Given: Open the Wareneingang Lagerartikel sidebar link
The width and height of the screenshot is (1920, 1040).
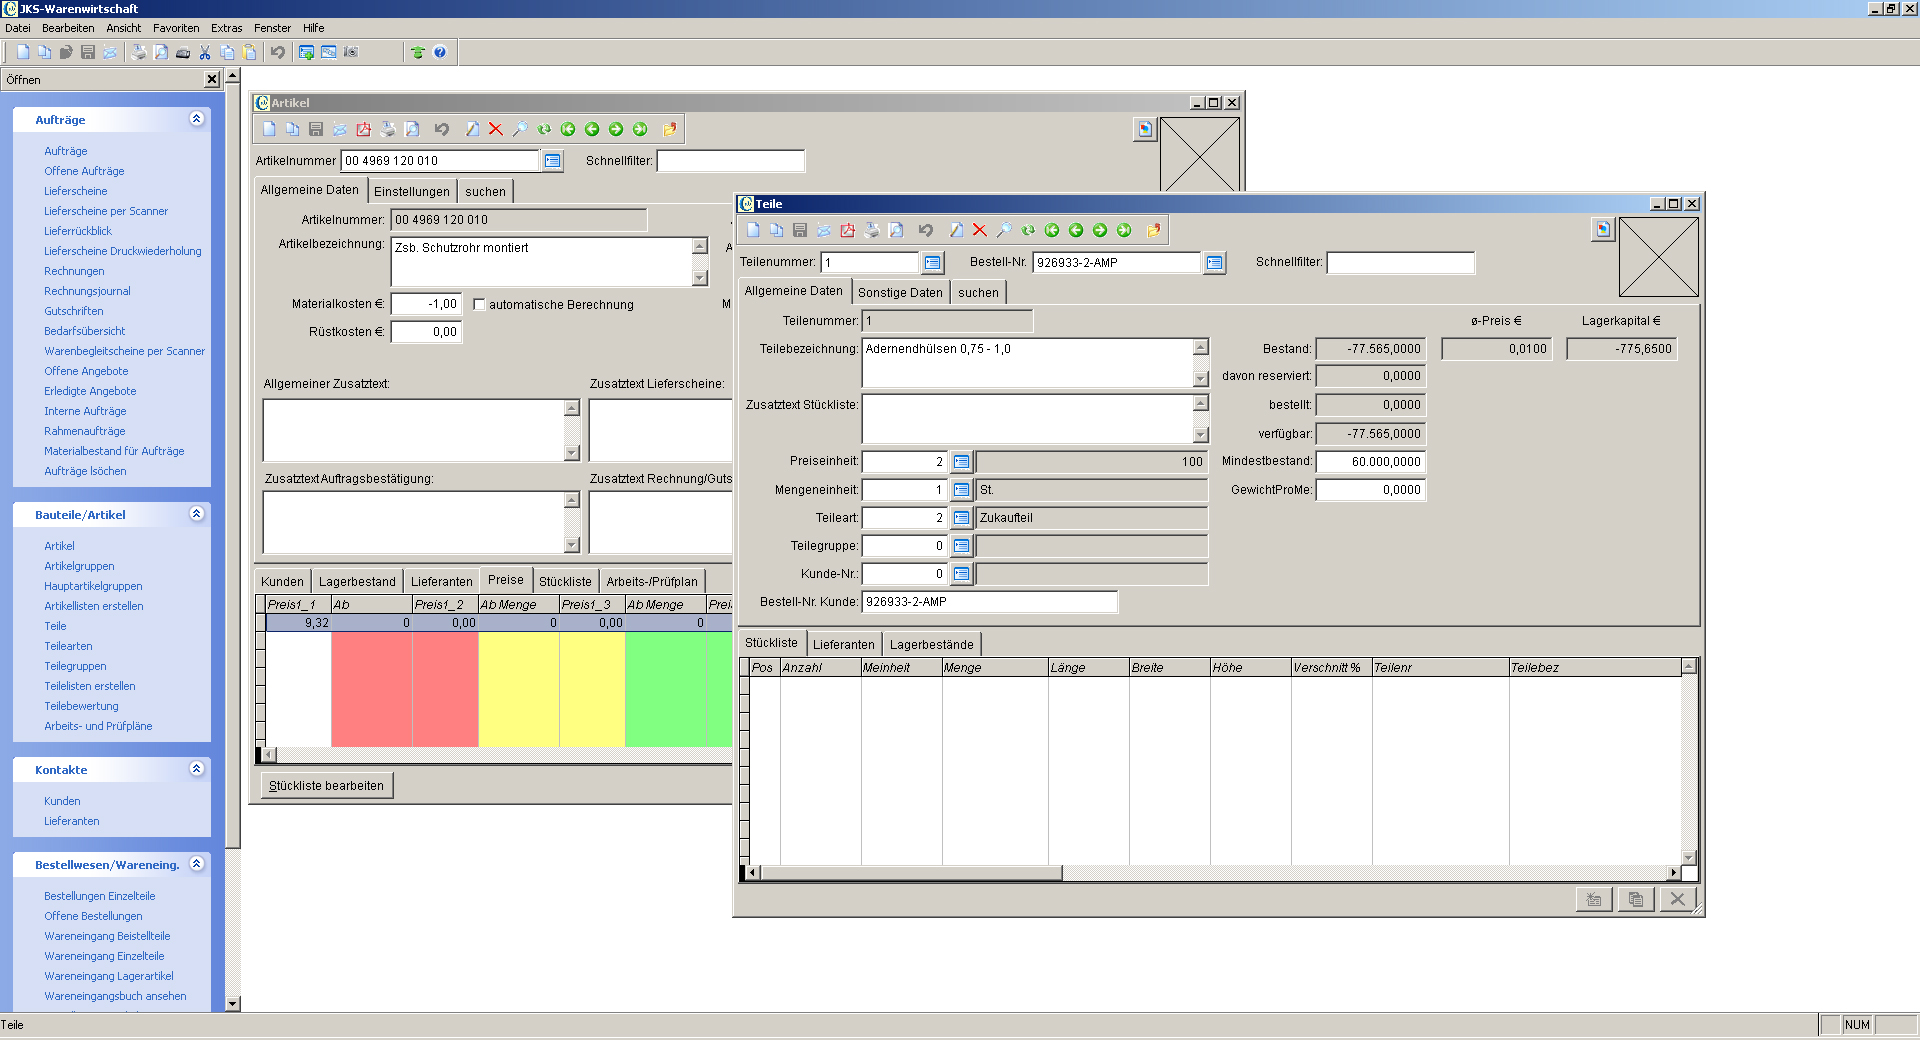Looking at the screenshot, I should tap(109, 976).
